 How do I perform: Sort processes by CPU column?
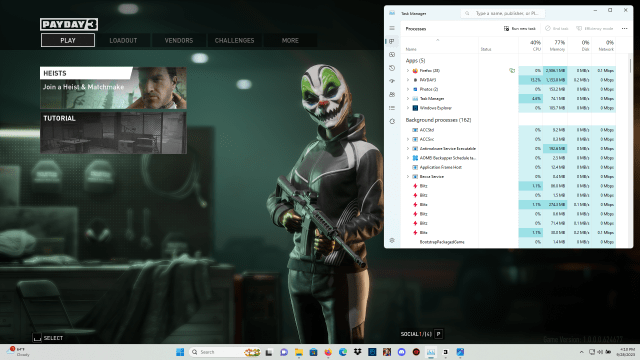[531, 45]
